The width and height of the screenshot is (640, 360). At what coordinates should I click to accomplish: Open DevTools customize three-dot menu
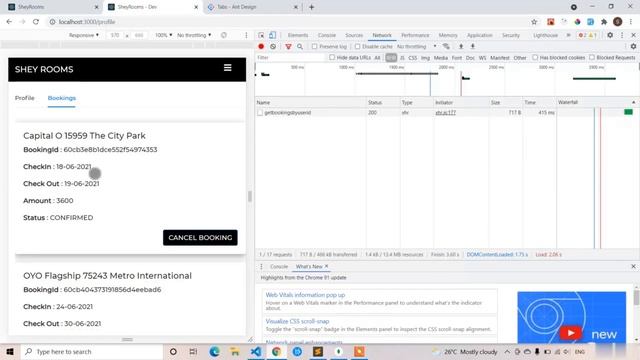click(622, 35)
